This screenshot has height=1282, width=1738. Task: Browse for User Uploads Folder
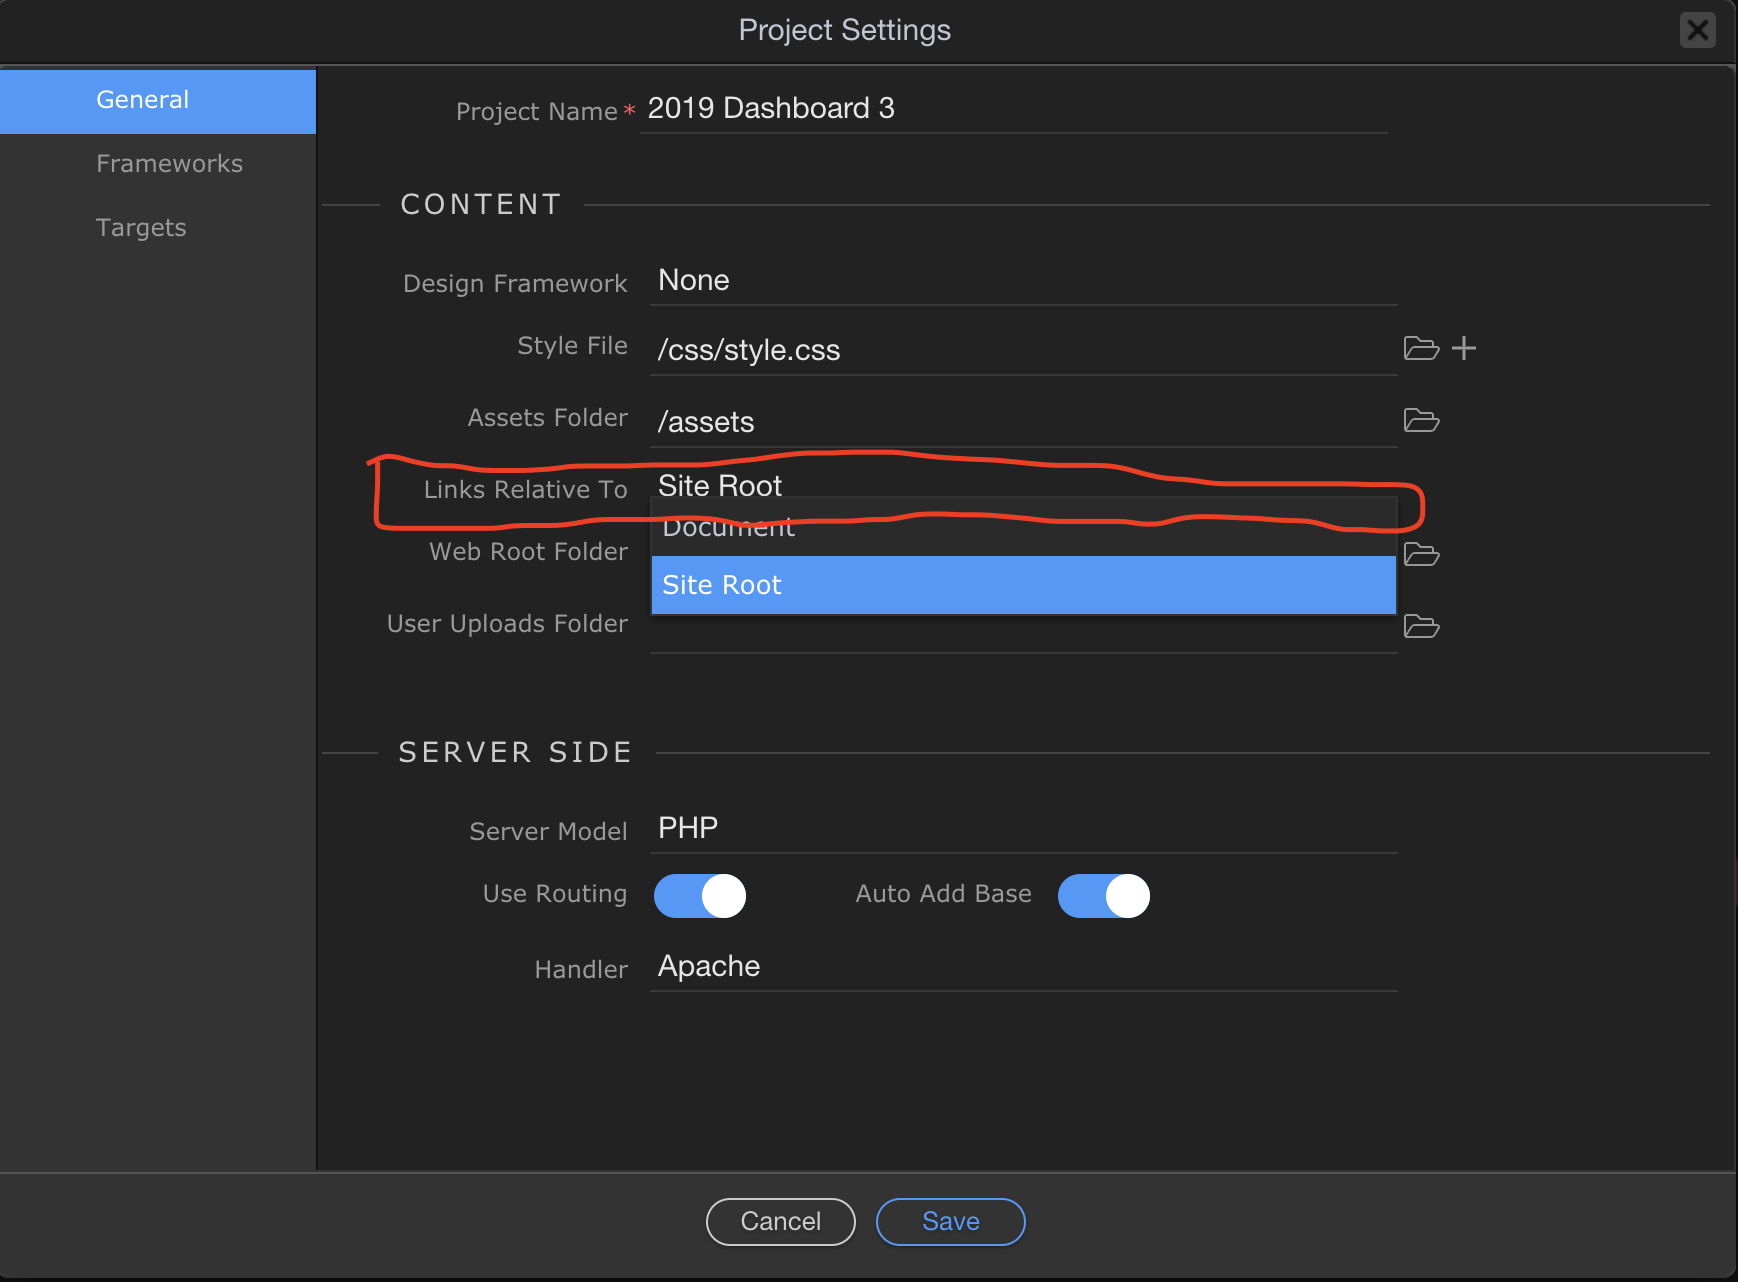coord(1420,626)
